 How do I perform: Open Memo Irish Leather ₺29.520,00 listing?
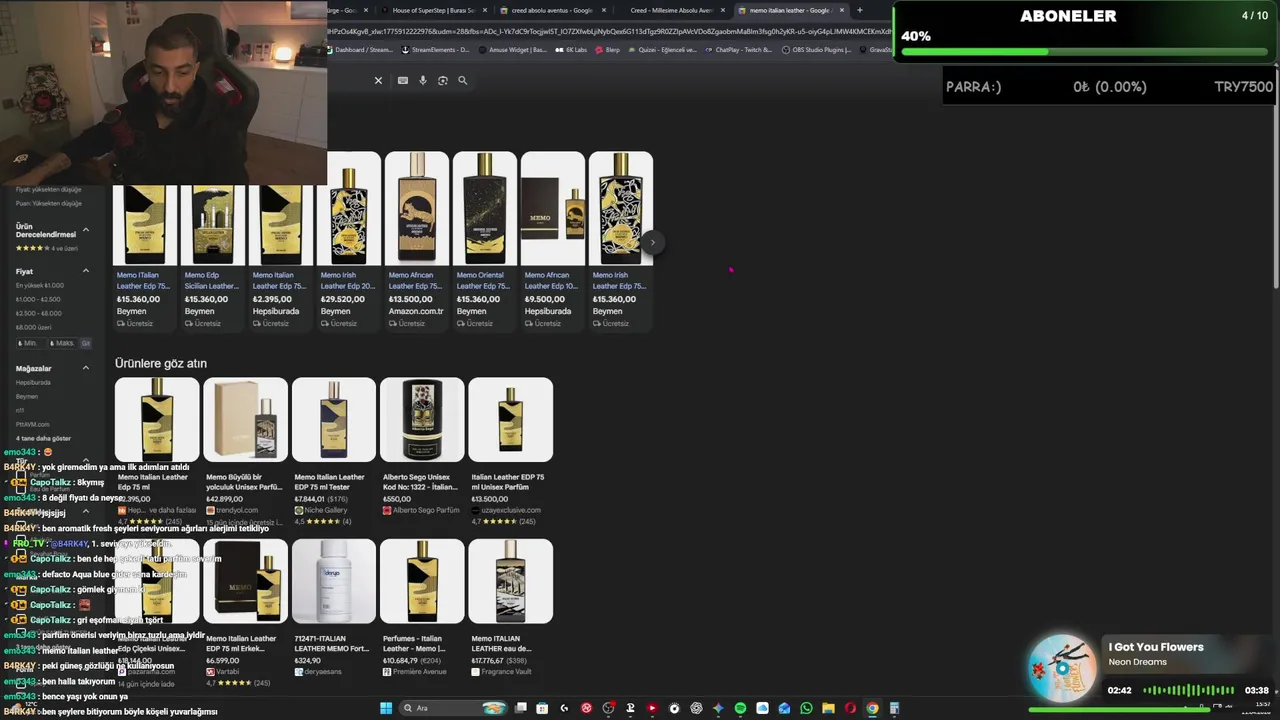(348, 240)
